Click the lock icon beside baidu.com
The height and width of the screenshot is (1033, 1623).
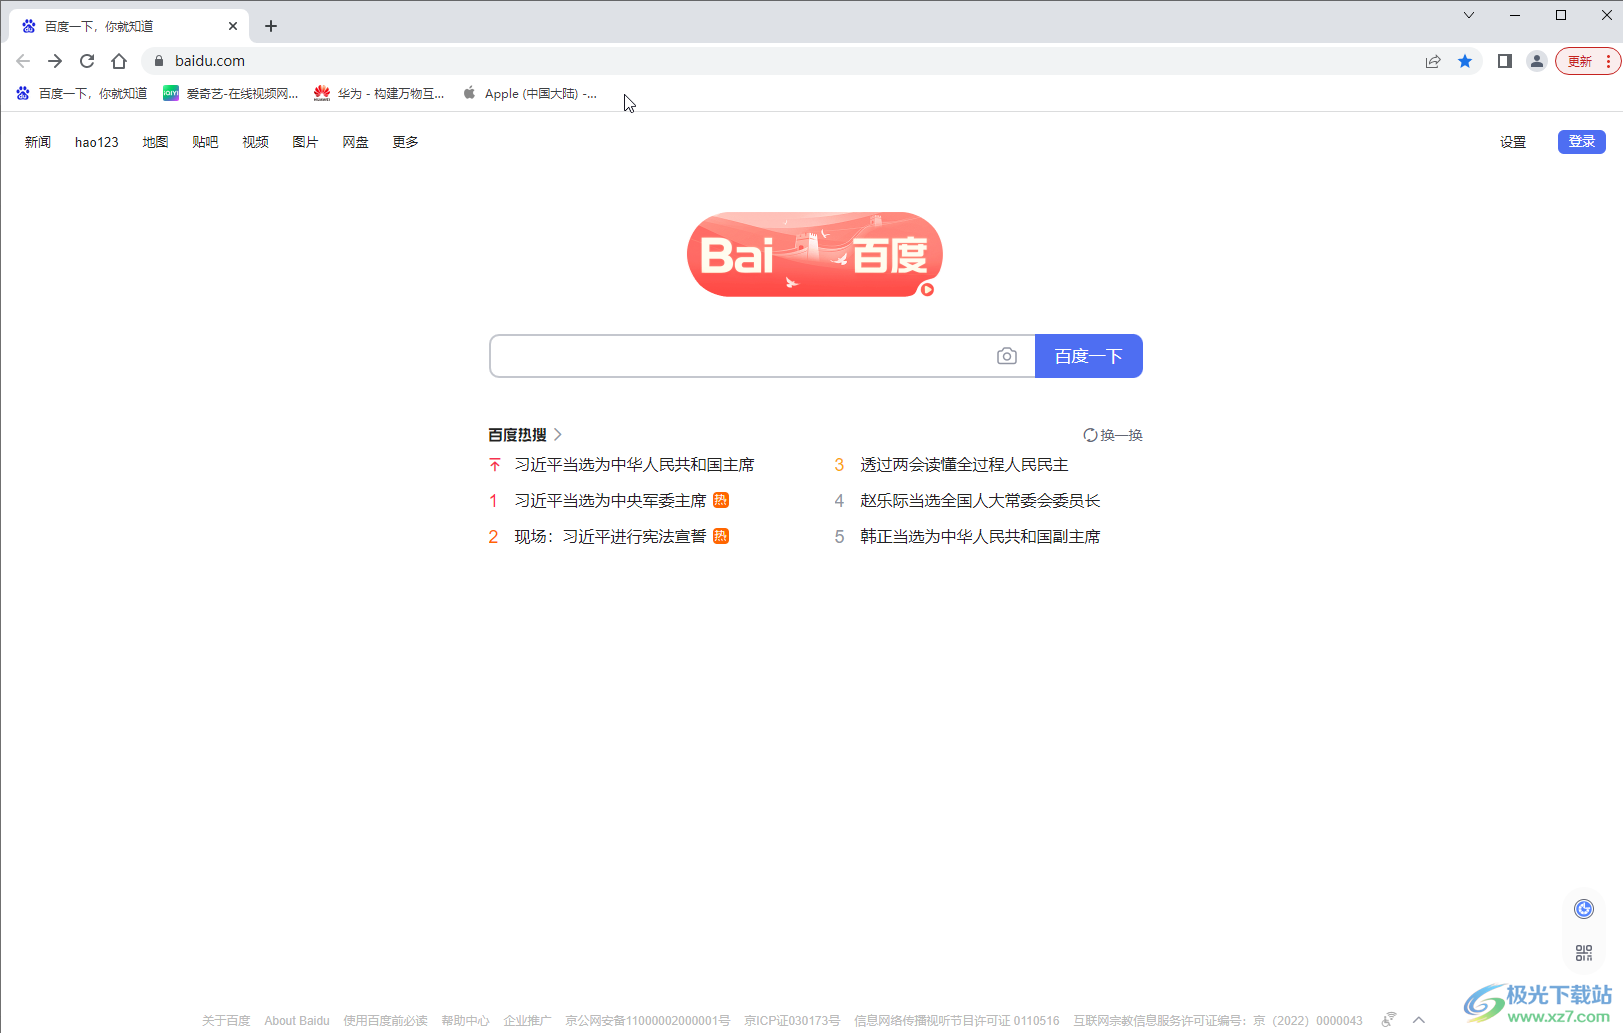158,61
